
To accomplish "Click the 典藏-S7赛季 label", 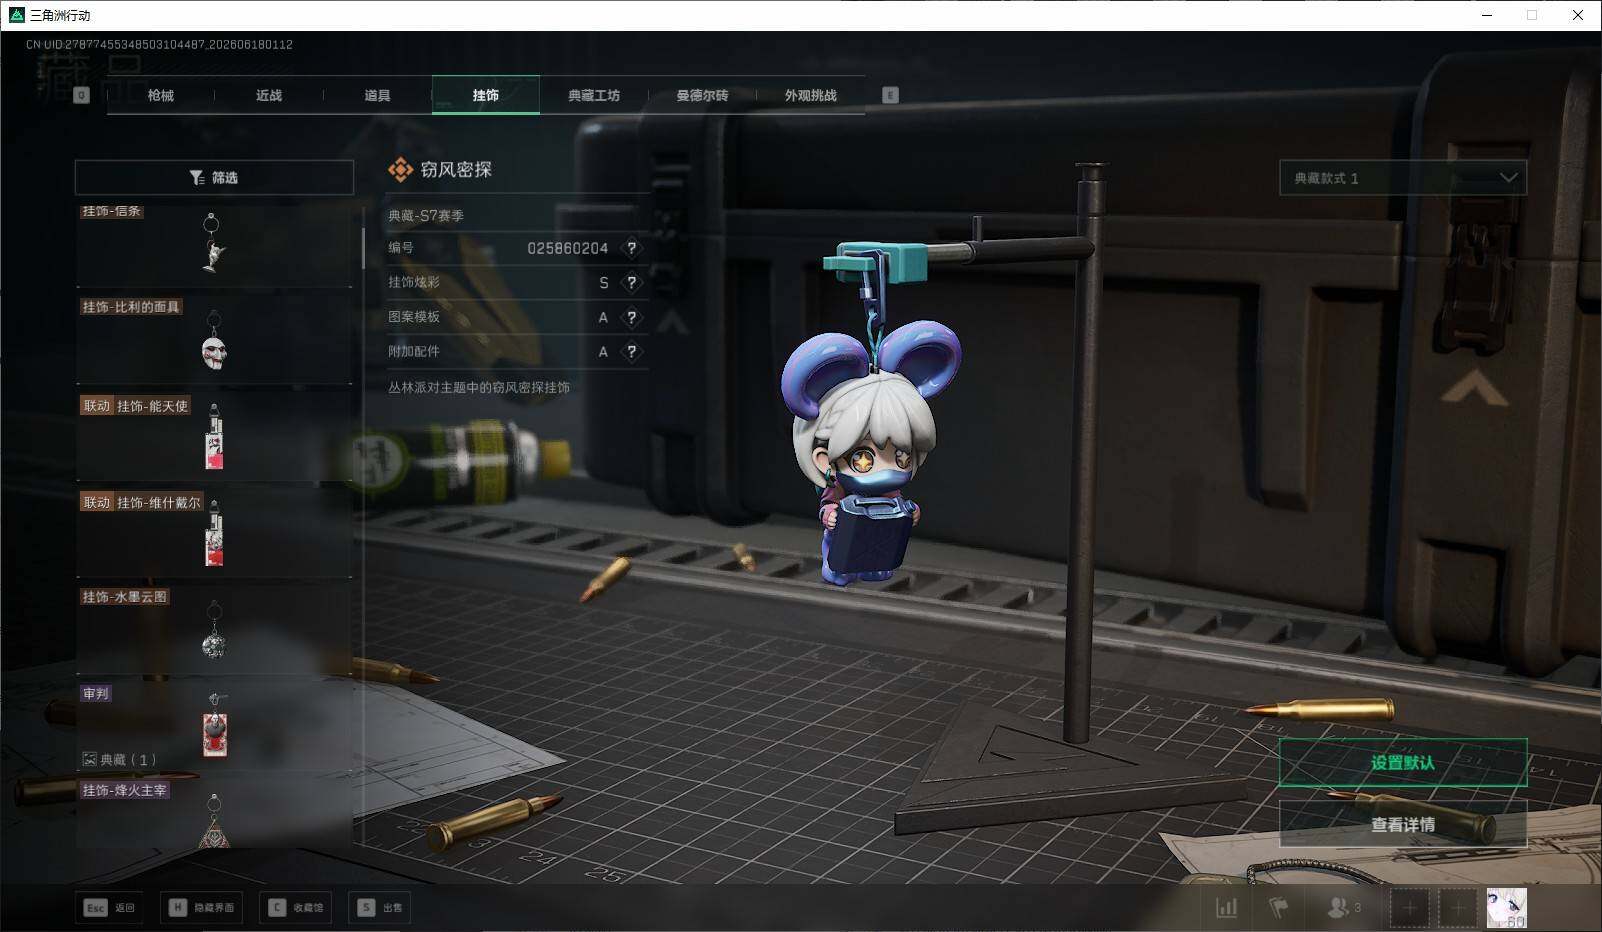I will [x=426, y=215].
